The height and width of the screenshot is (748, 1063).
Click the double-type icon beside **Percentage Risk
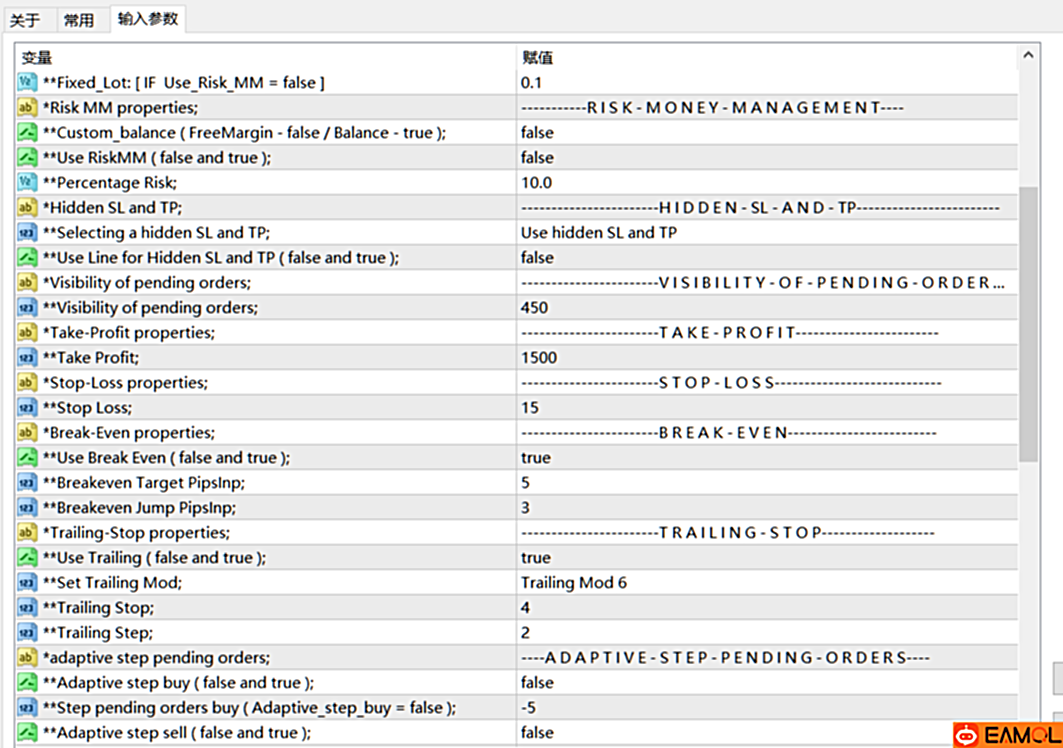pyautogui.click(x=28, y=183)
